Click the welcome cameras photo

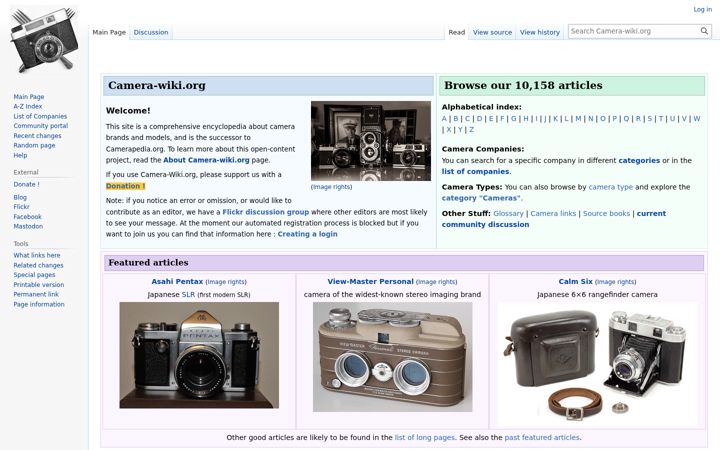371,141
